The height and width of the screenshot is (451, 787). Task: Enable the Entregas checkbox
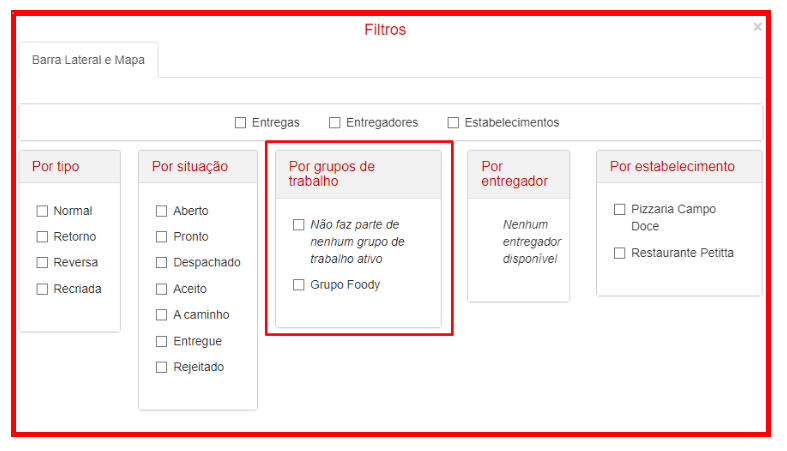tap(241, 123)
